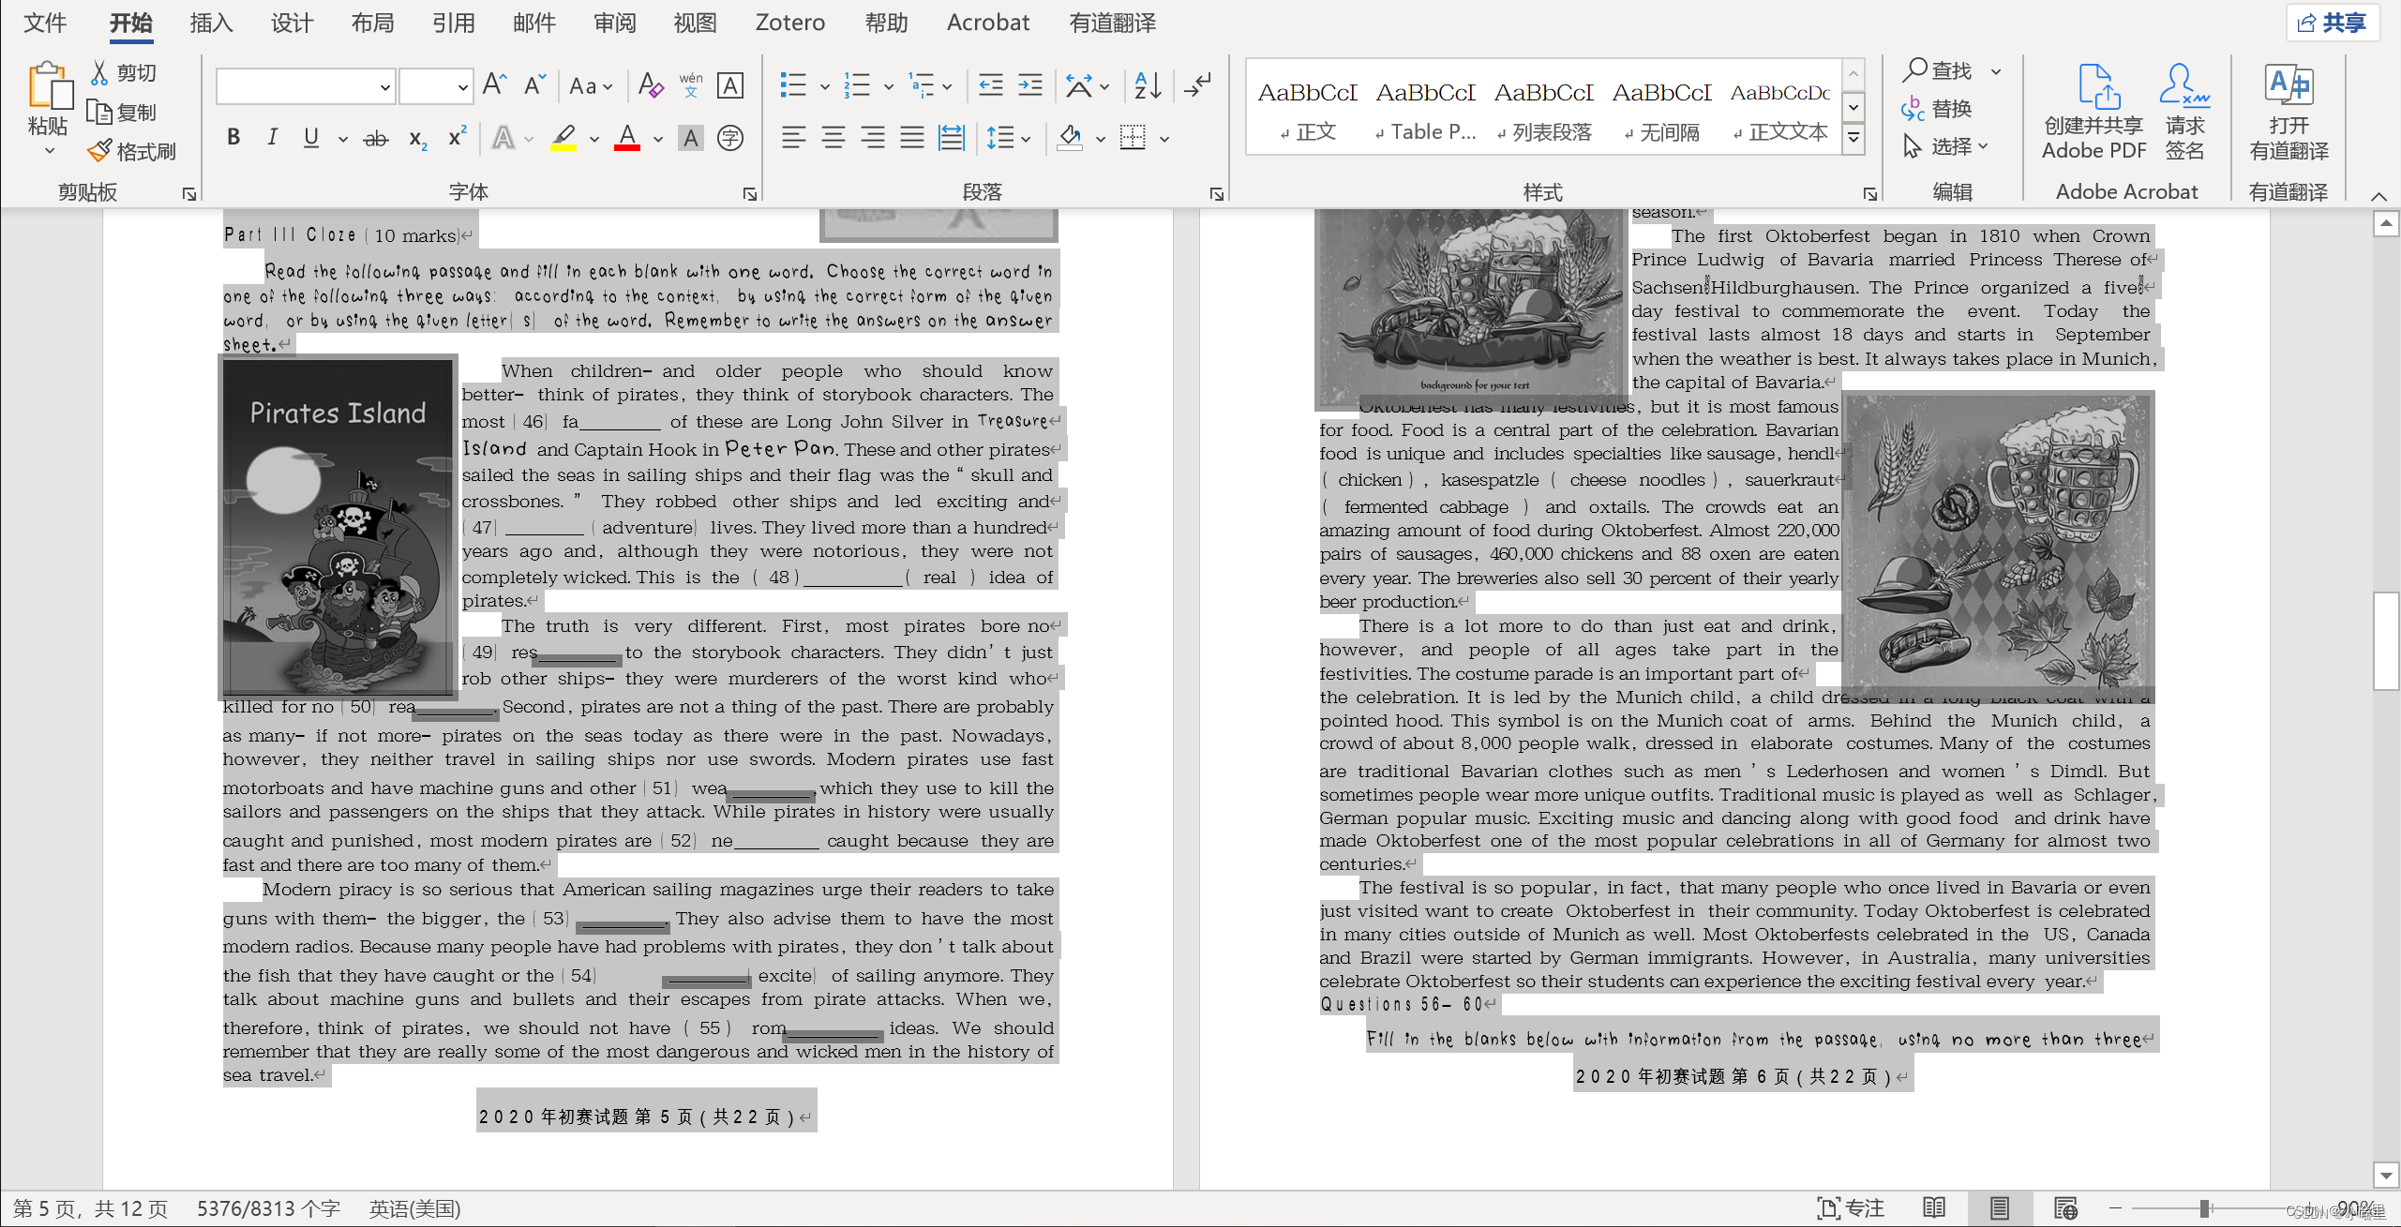Switch to the Zotero tab
The width and height of the screenshot is (2401, 1227).
coord(790,22)
